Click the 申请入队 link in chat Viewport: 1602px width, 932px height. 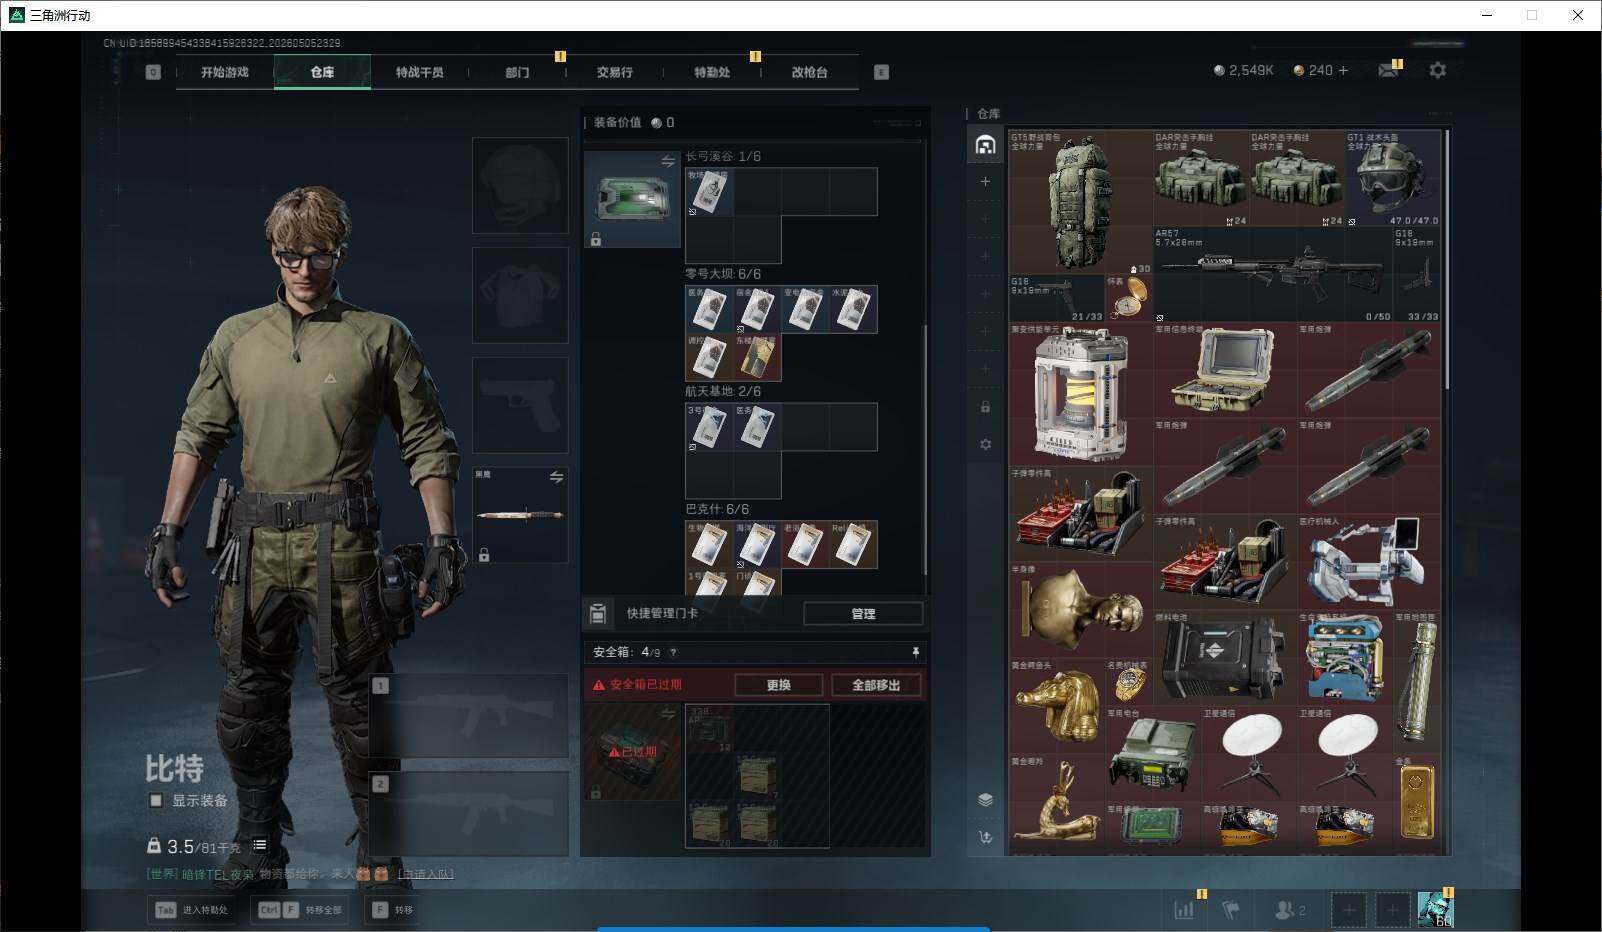(426, 874)
